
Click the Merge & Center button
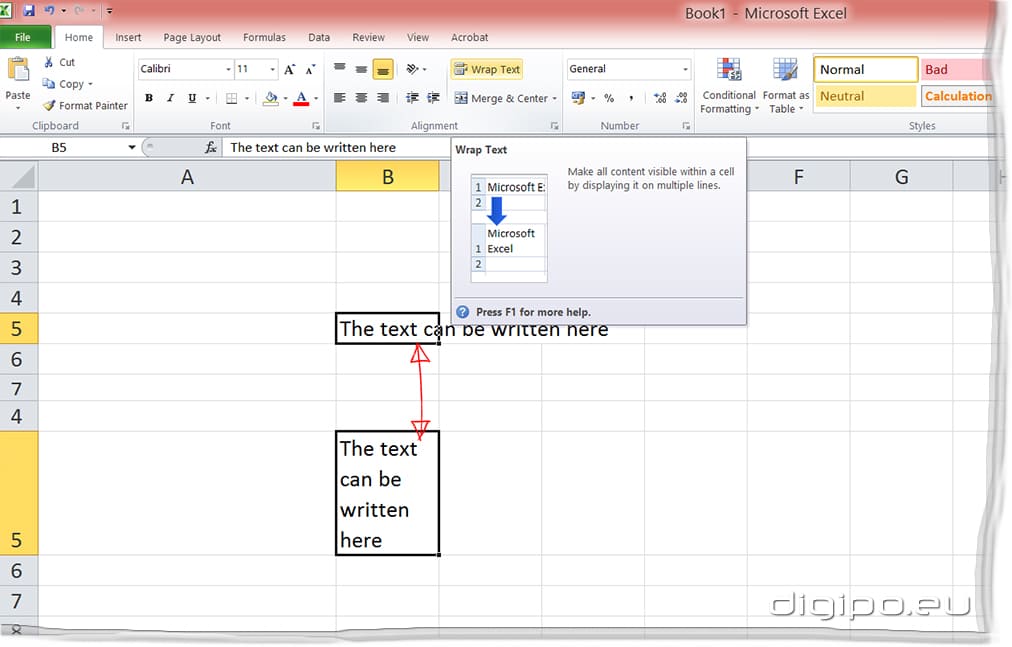pos(501,98)
